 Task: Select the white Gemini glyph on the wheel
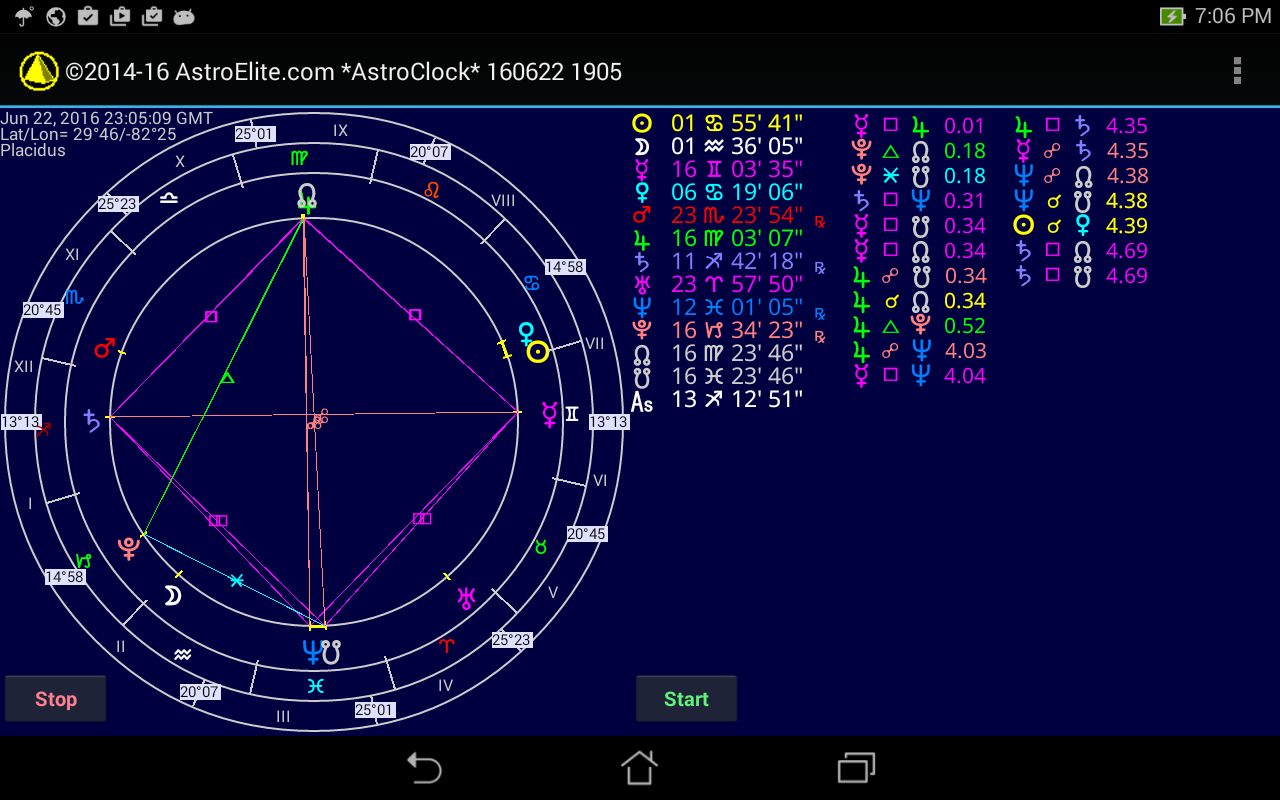[572, 413]
